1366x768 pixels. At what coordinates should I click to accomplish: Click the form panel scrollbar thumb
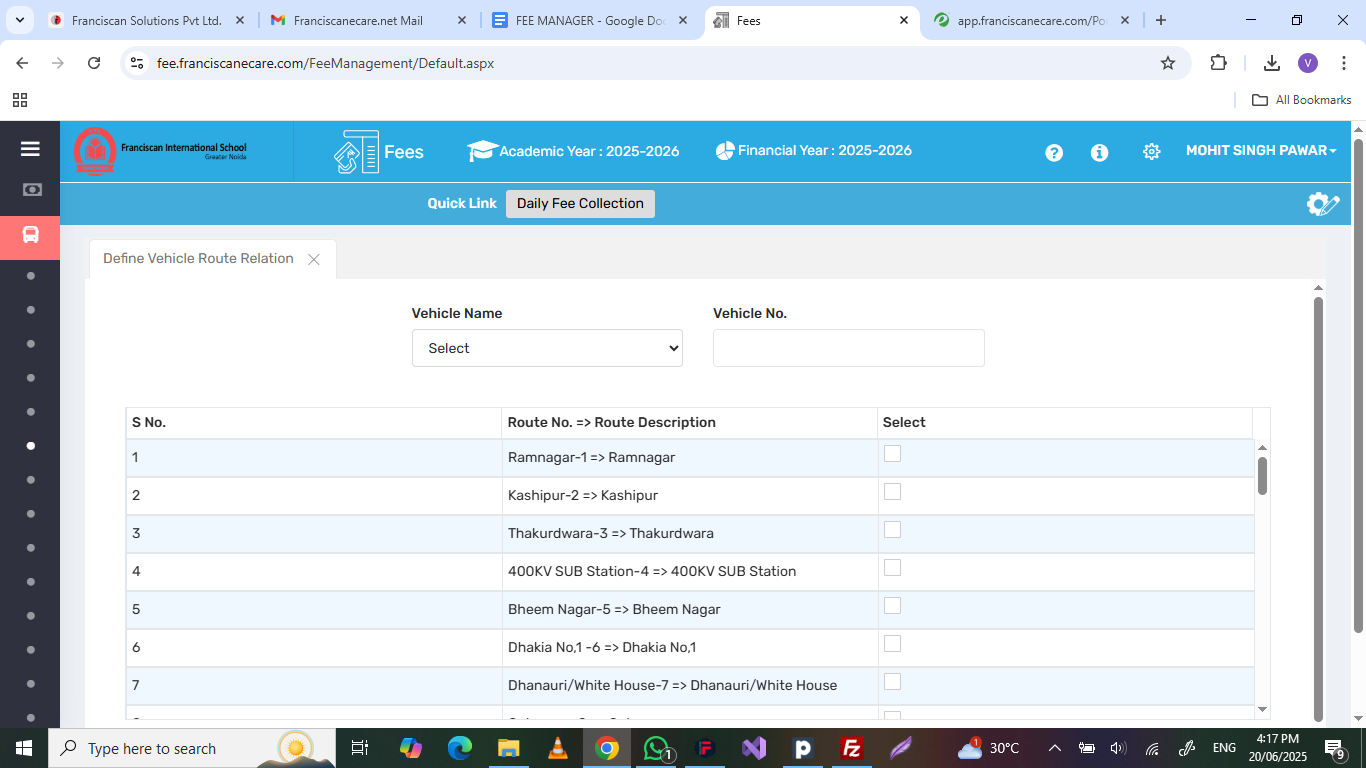[1318, 508]
